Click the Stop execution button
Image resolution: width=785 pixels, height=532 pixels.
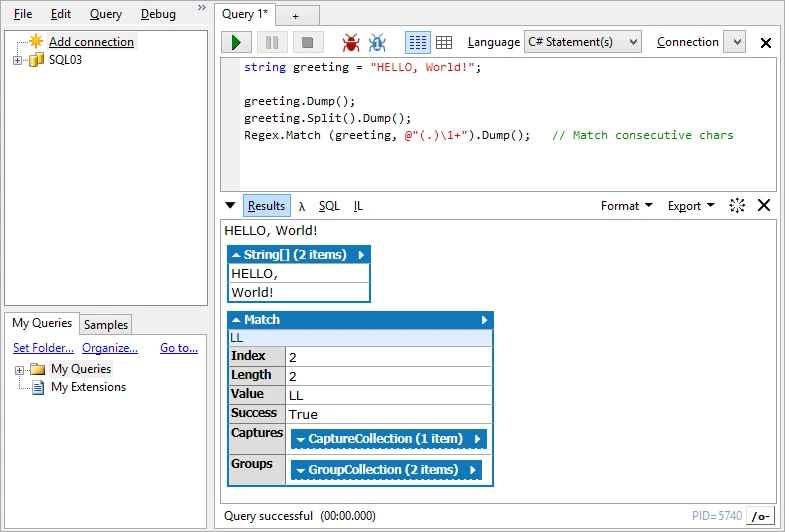(307, 43)
